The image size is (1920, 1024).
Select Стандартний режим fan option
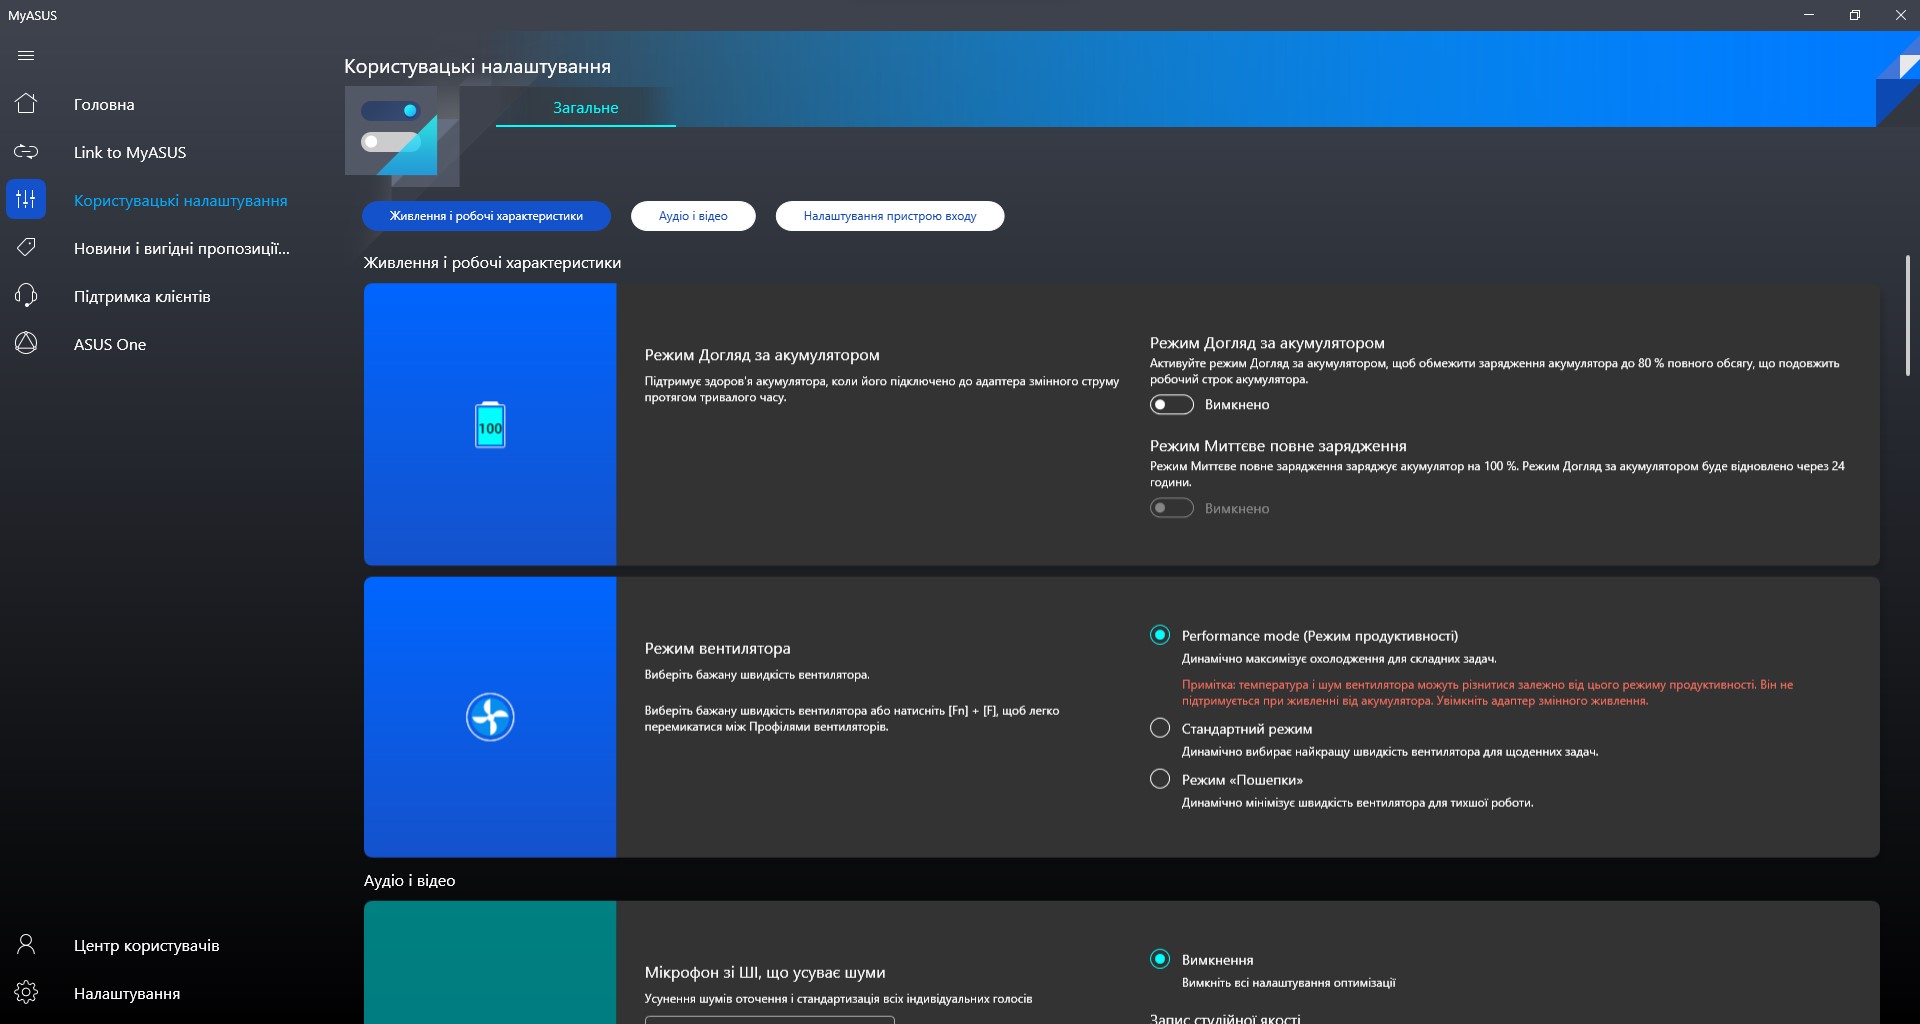(x=1160, y=729)
